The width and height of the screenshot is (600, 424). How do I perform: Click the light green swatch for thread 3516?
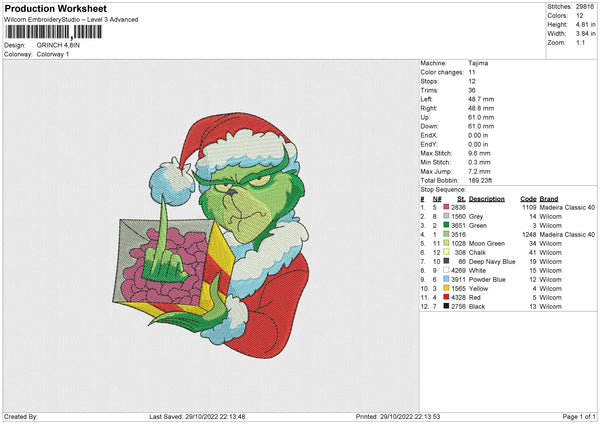tap(446, 234)
